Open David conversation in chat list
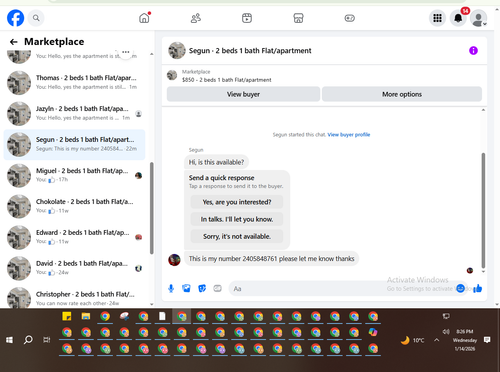The width and height of the screenshot is (500, 372). [74, 268]
